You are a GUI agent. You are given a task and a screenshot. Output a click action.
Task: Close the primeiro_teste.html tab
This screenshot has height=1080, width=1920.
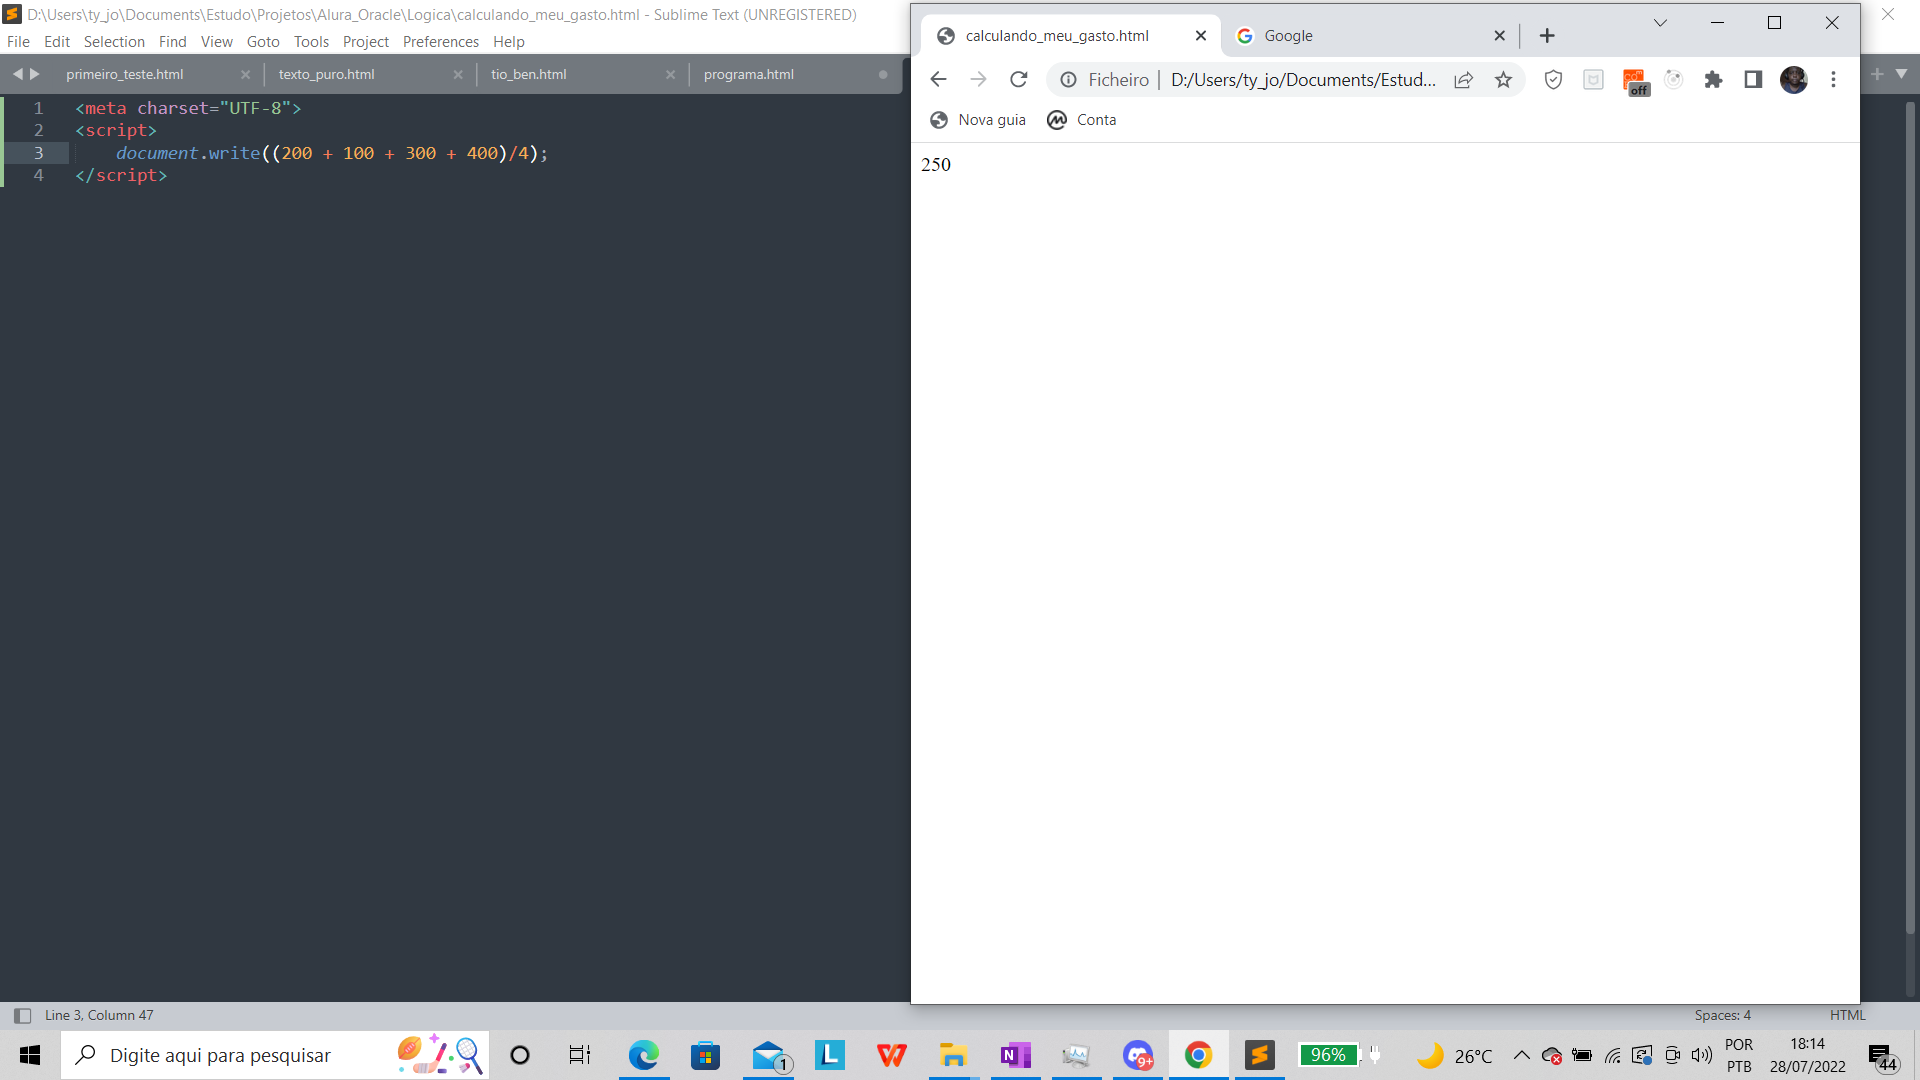245,75
